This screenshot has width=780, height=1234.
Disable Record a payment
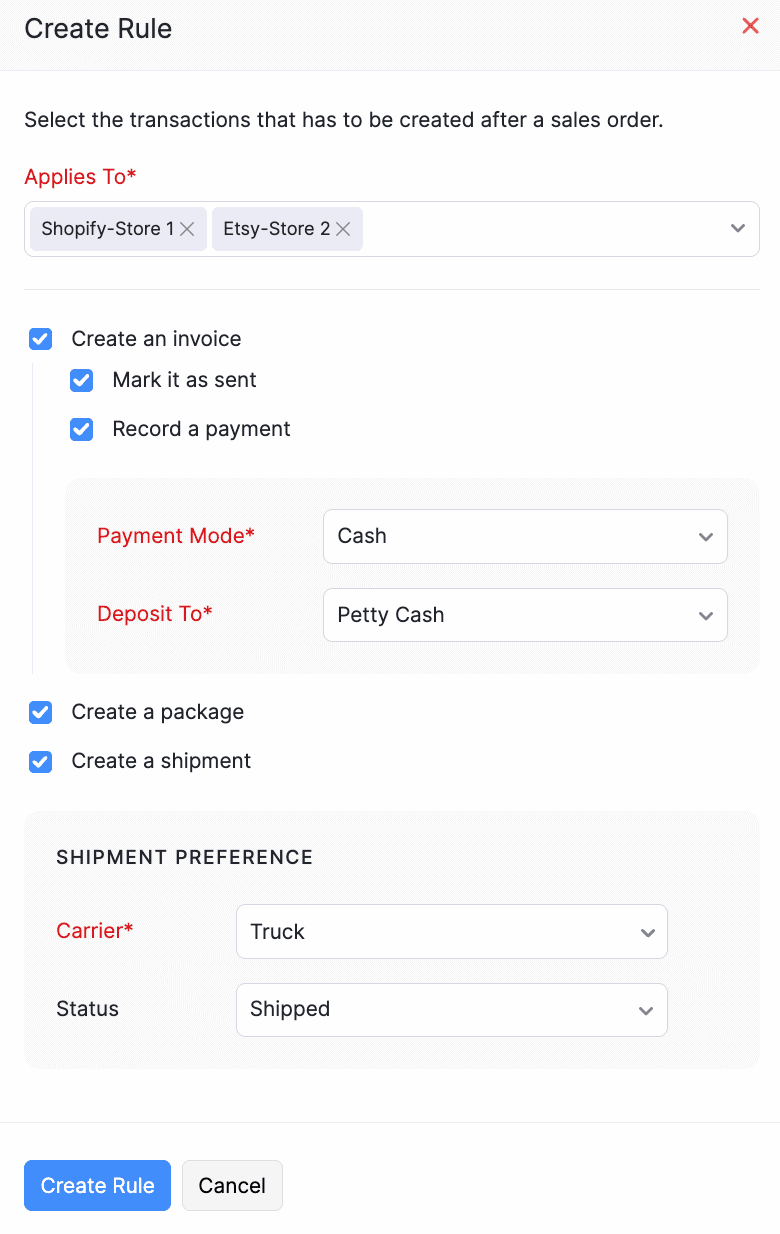tap(81, 429)
